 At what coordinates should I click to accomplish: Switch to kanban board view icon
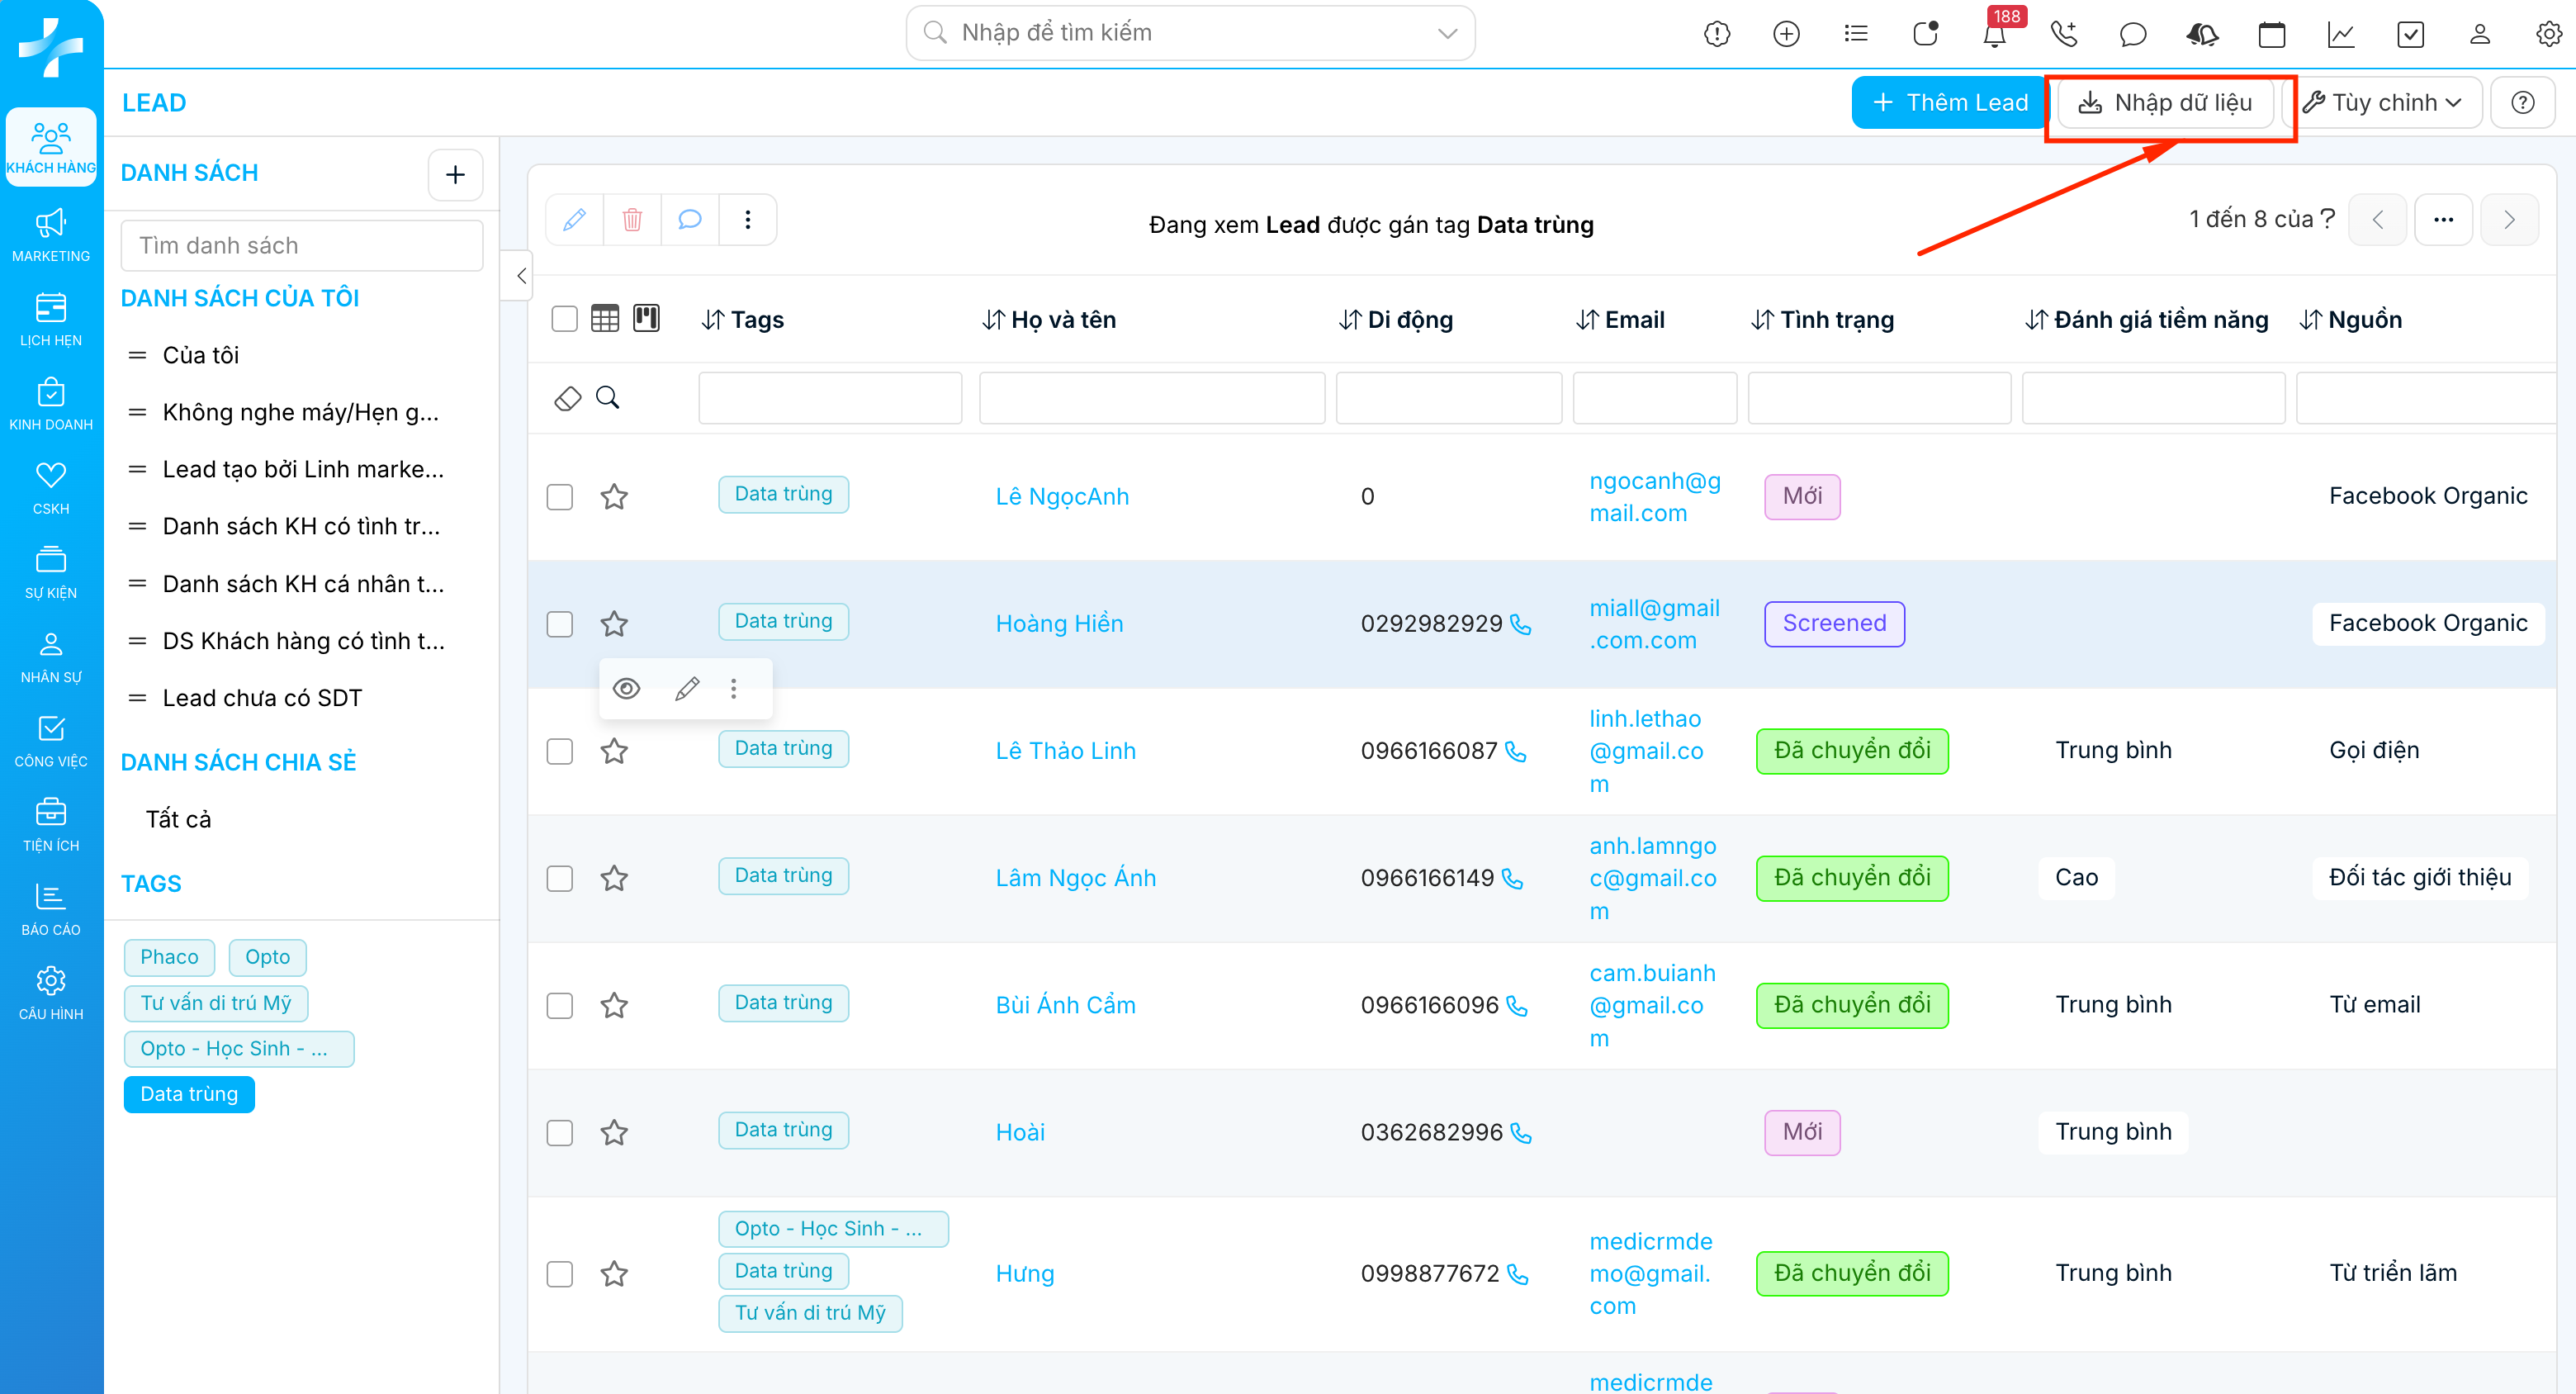pyautogui.click(x=647, y=319)
